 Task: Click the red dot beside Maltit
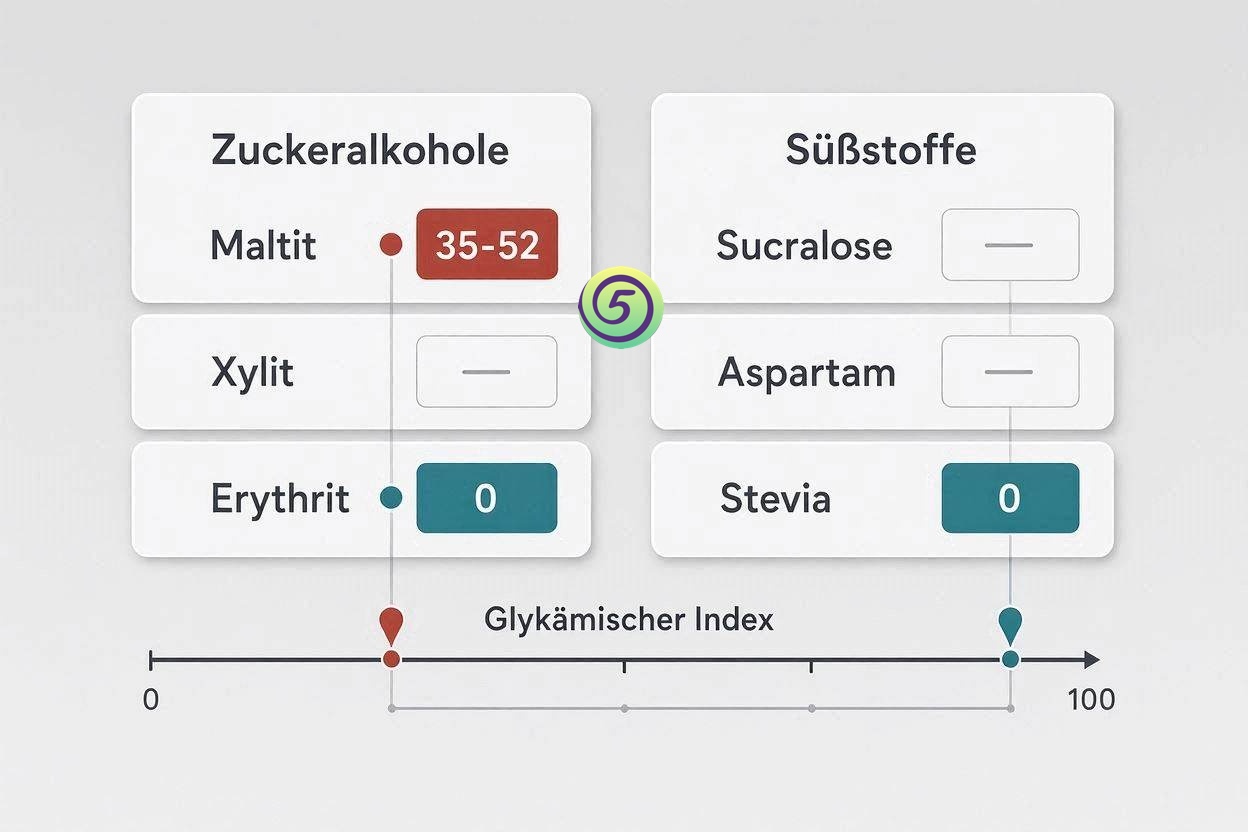392,244
